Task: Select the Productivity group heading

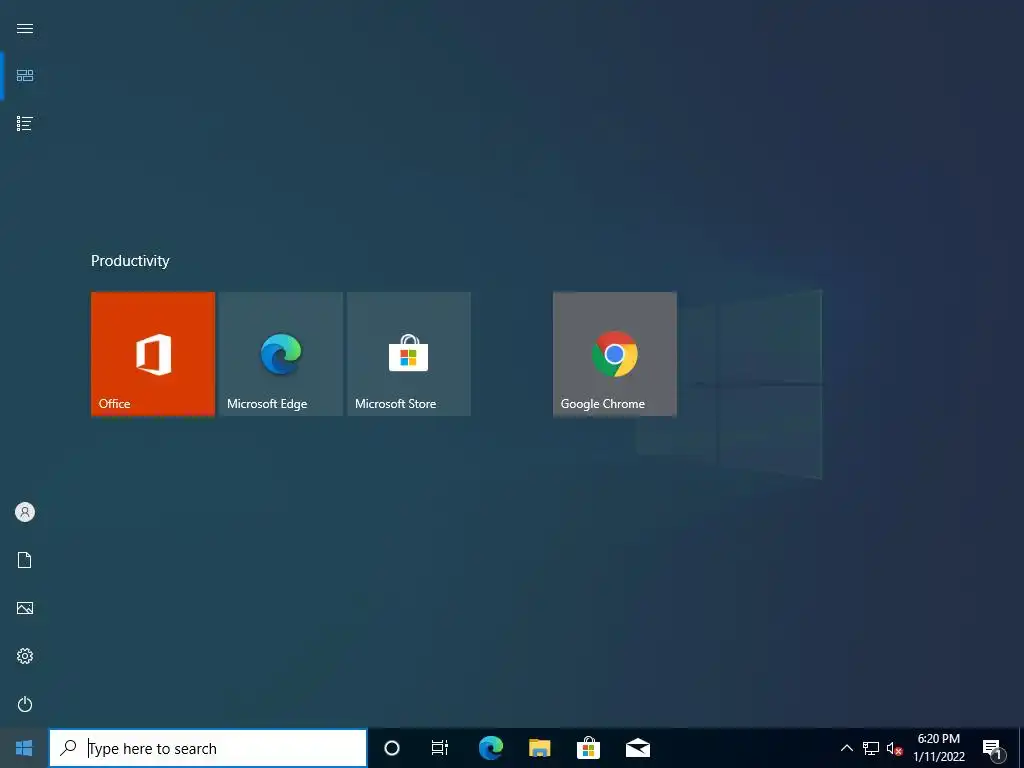Action: [x=130, y=261]
